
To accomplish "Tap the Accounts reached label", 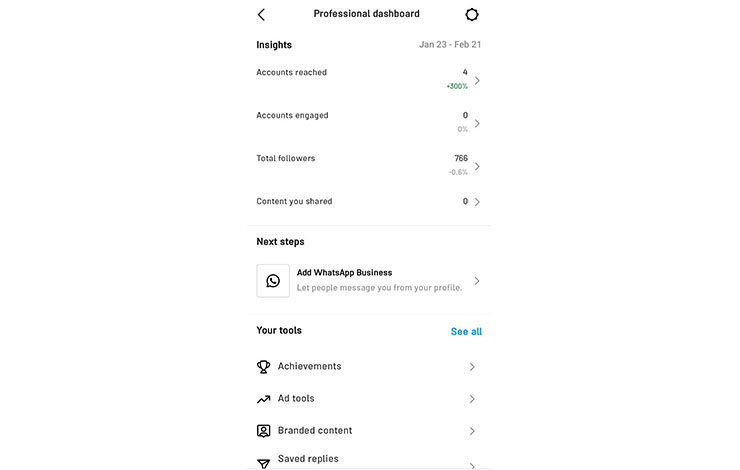I will point(291,73).
